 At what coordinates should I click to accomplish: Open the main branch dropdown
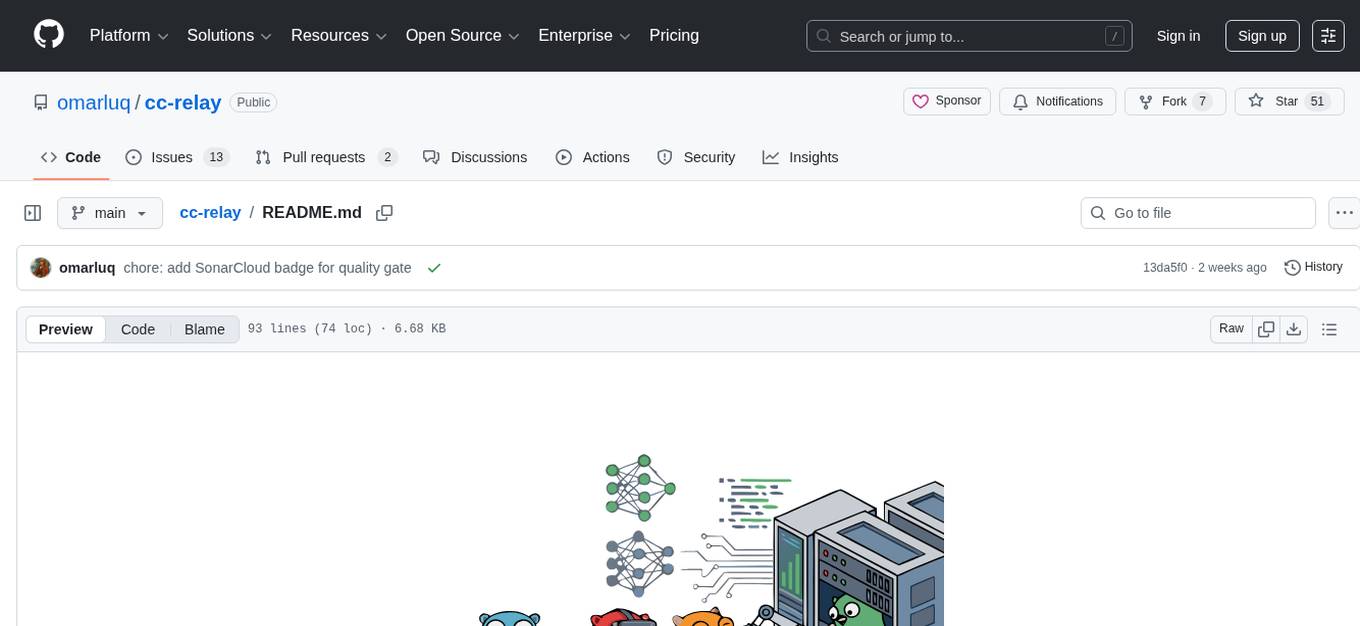[109, 212]
